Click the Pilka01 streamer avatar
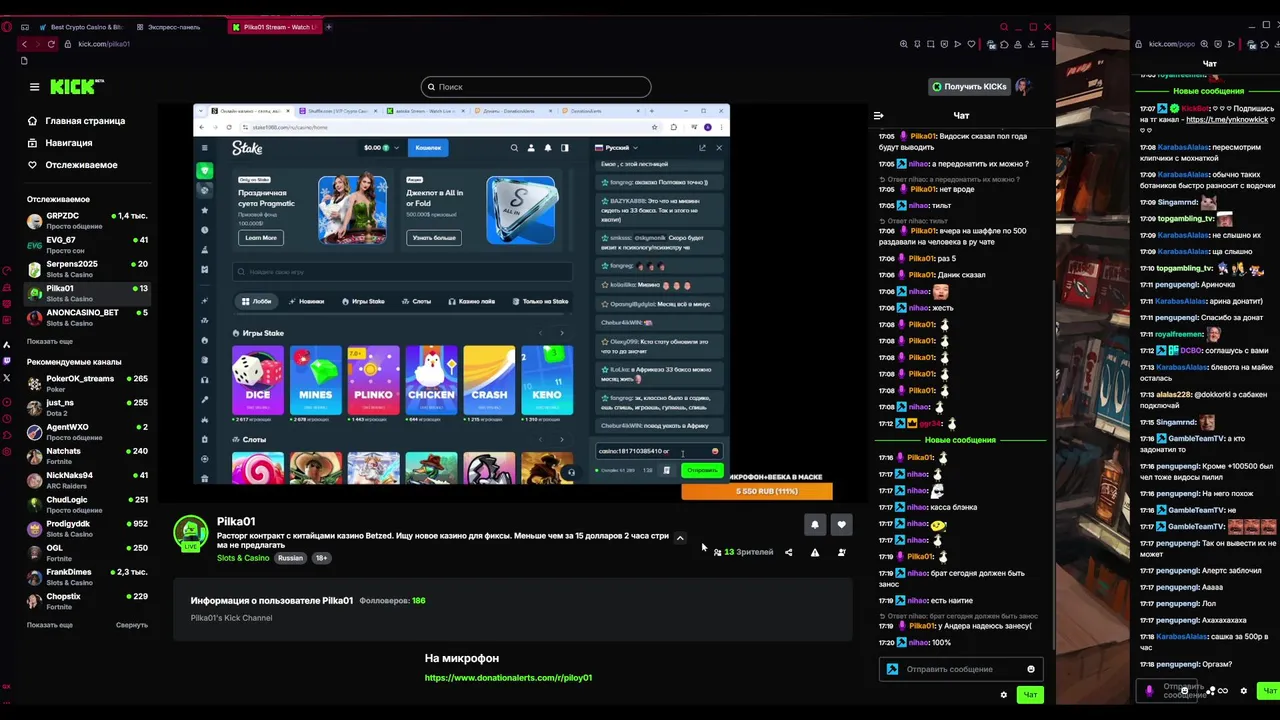 click(x=191, y=534)
